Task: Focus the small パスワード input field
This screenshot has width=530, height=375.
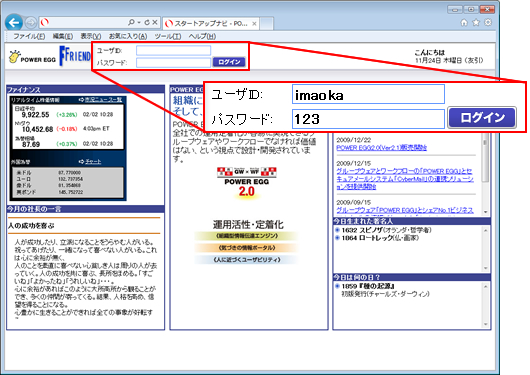Action: pos(173,63)
